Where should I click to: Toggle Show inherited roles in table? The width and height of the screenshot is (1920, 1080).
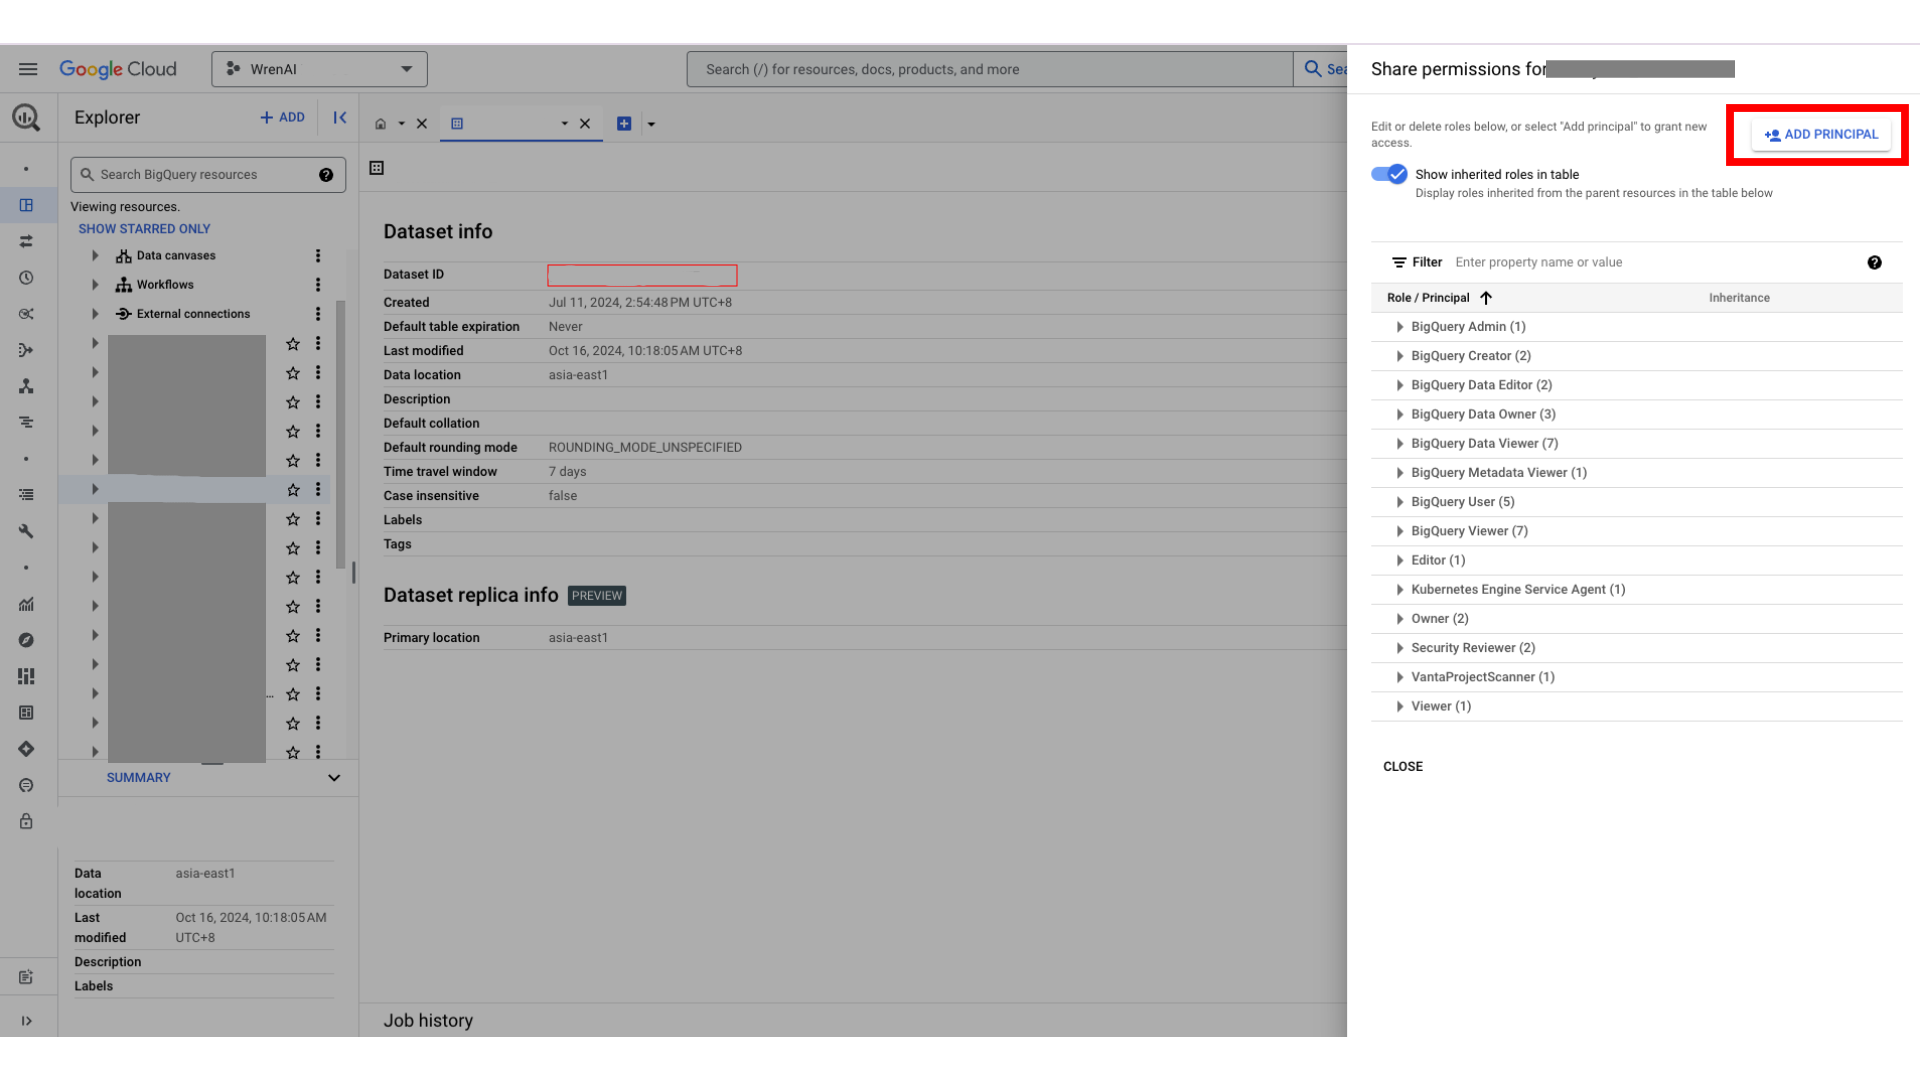pyautogui.click(x=1389, y=174)
